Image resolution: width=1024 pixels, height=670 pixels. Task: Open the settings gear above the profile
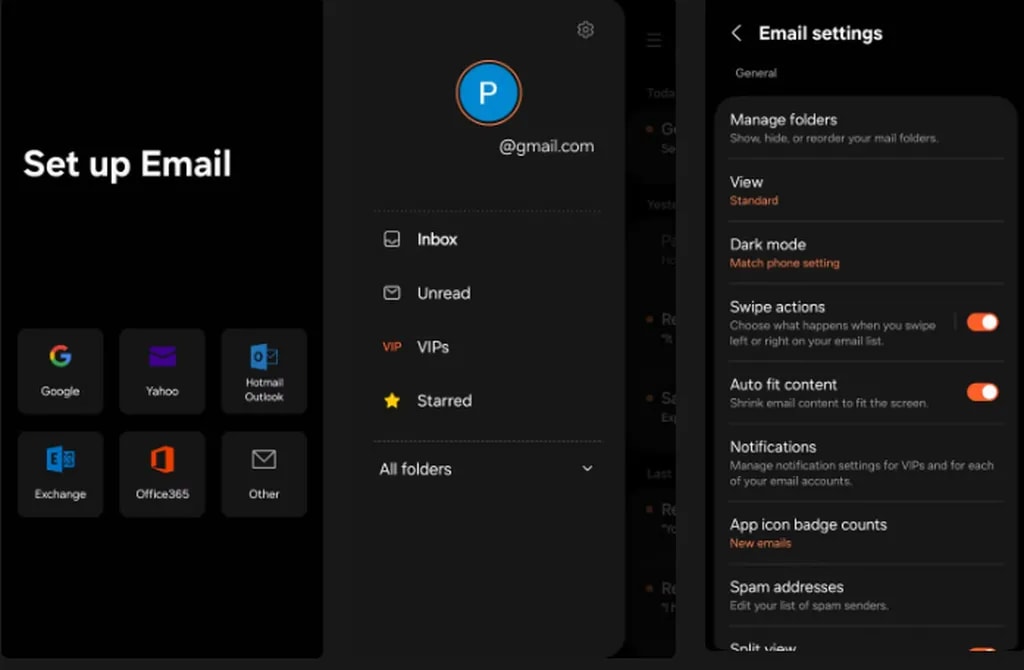pyautogui.click(x=585, y=30)
